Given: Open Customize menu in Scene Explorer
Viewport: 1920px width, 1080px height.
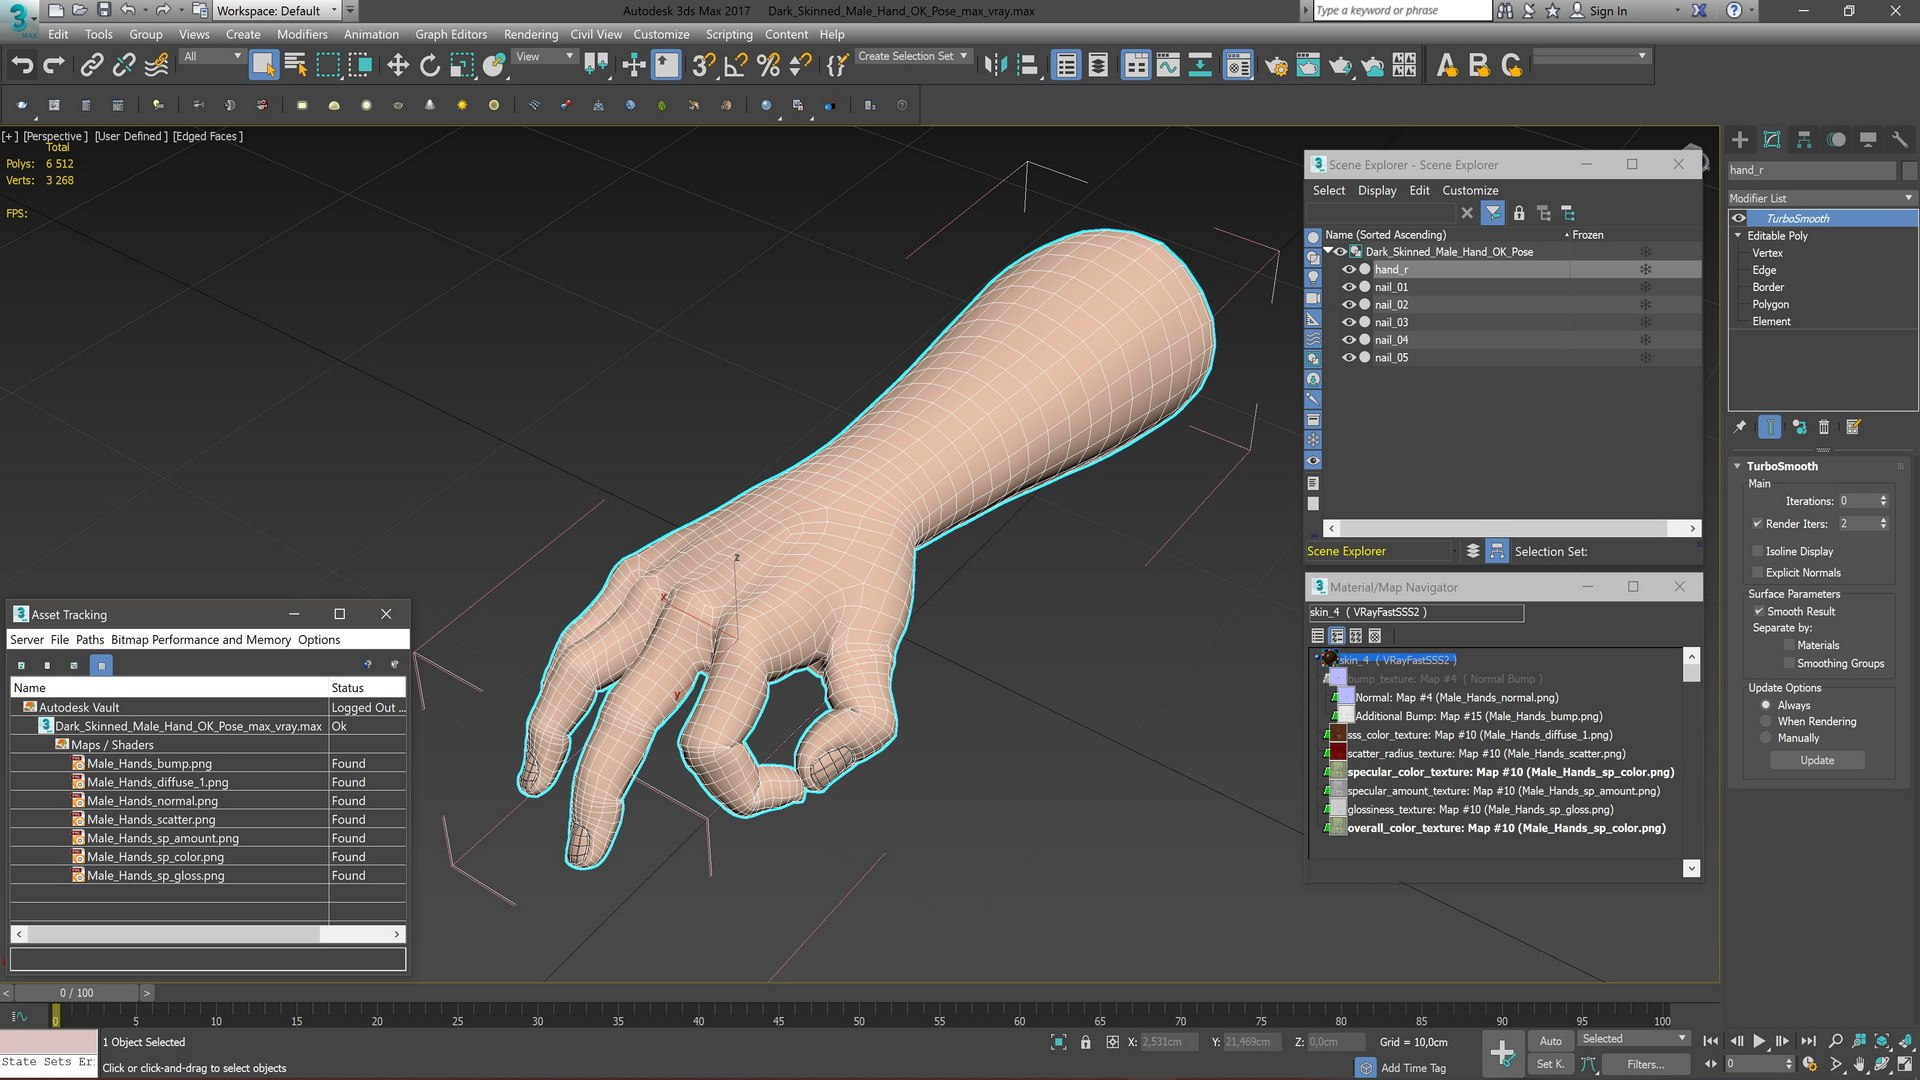Looking at the screenshot, I should coord(1470,190).
